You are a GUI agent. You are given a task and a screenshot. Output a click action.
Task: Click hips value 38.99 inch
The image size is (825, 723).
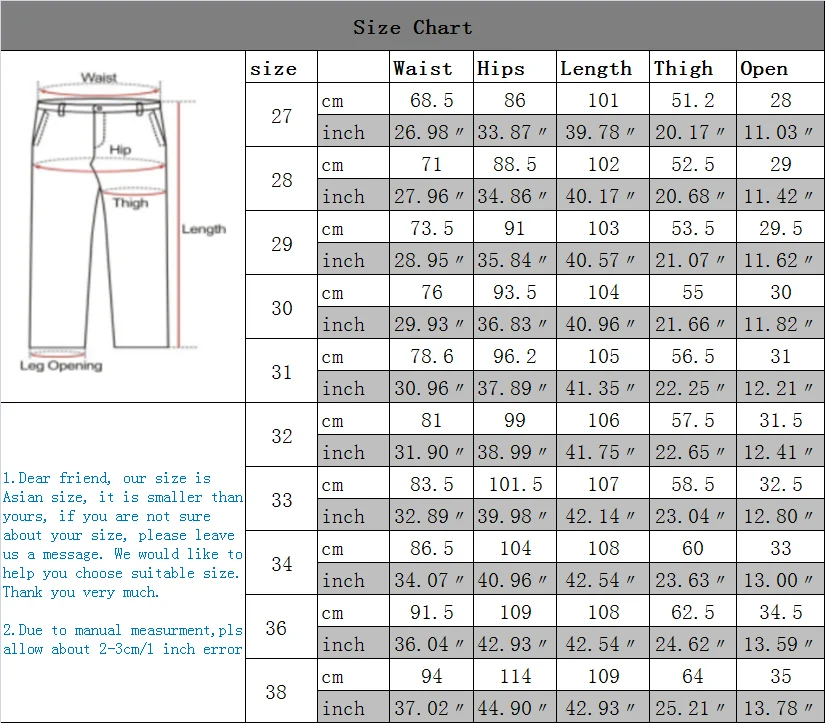pos(512,452)
